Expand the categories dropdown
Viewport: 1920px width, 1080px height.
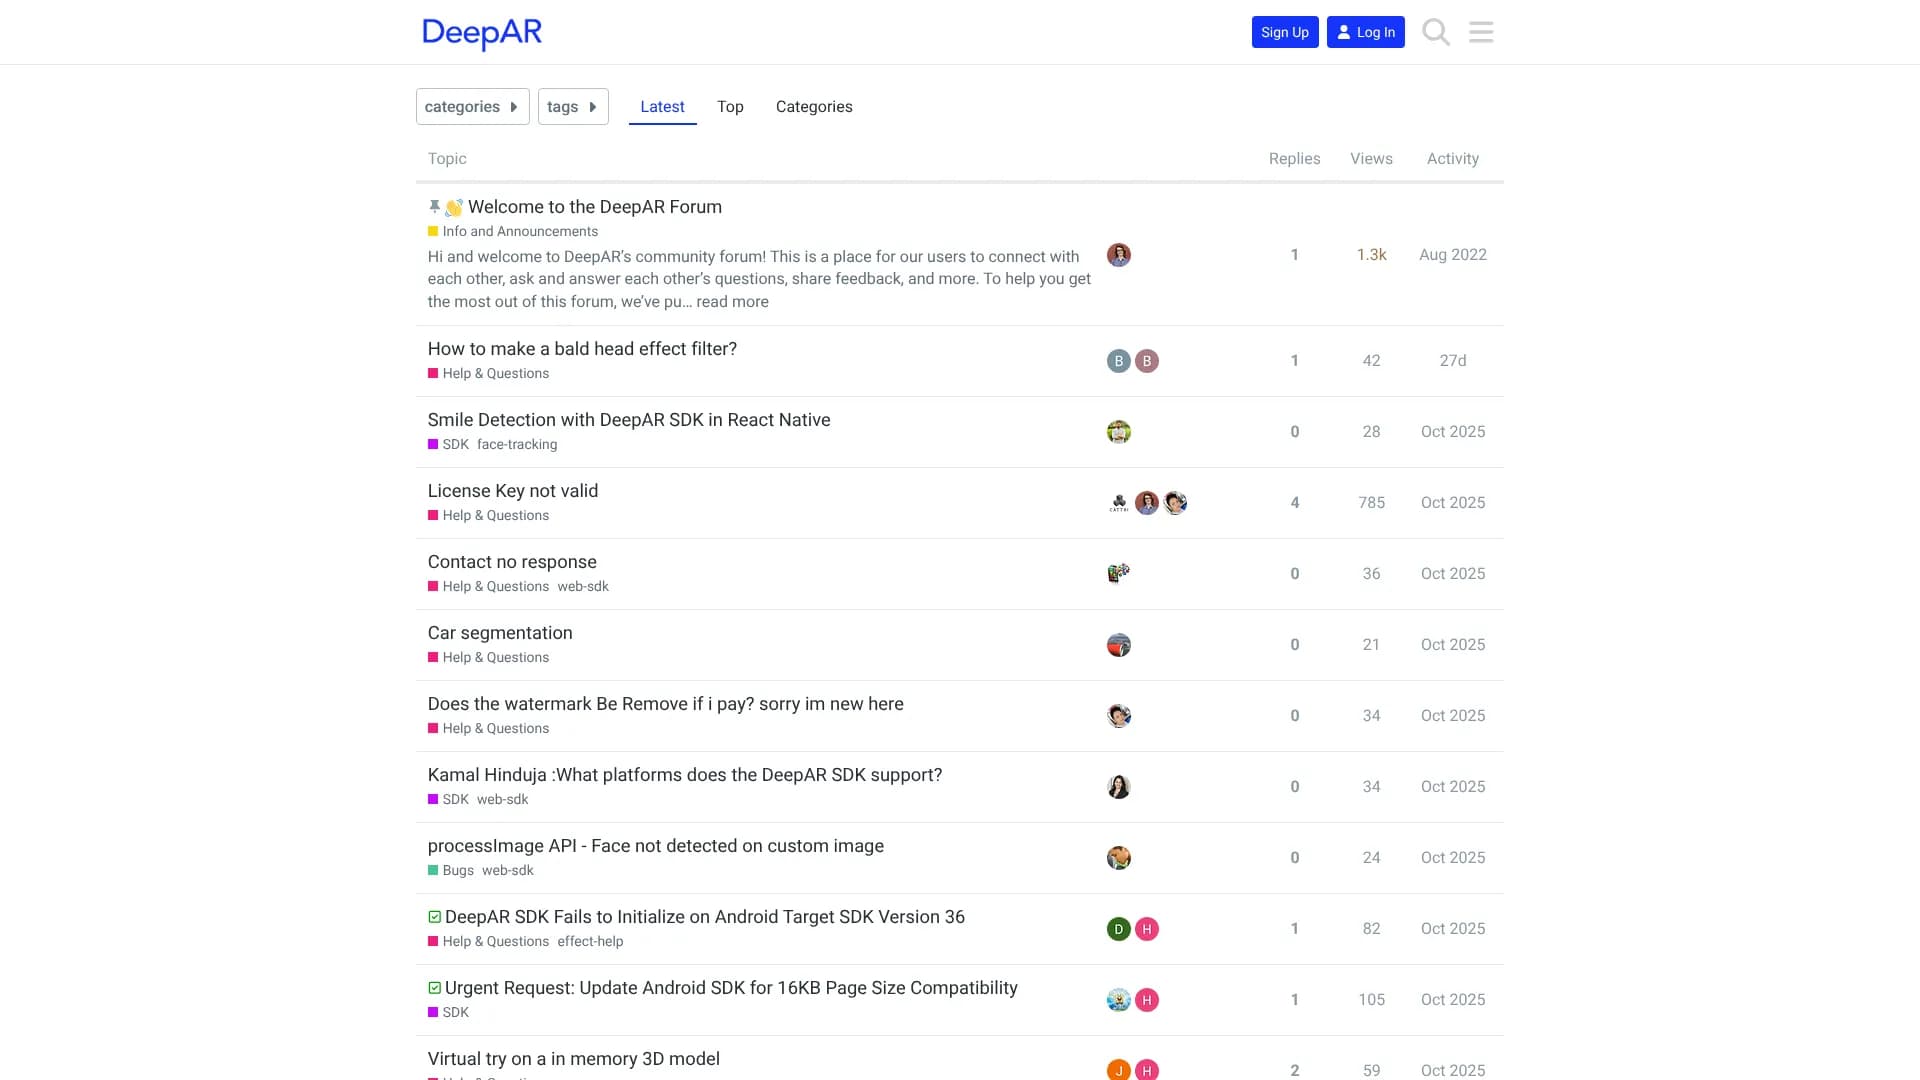coord(472,107)
